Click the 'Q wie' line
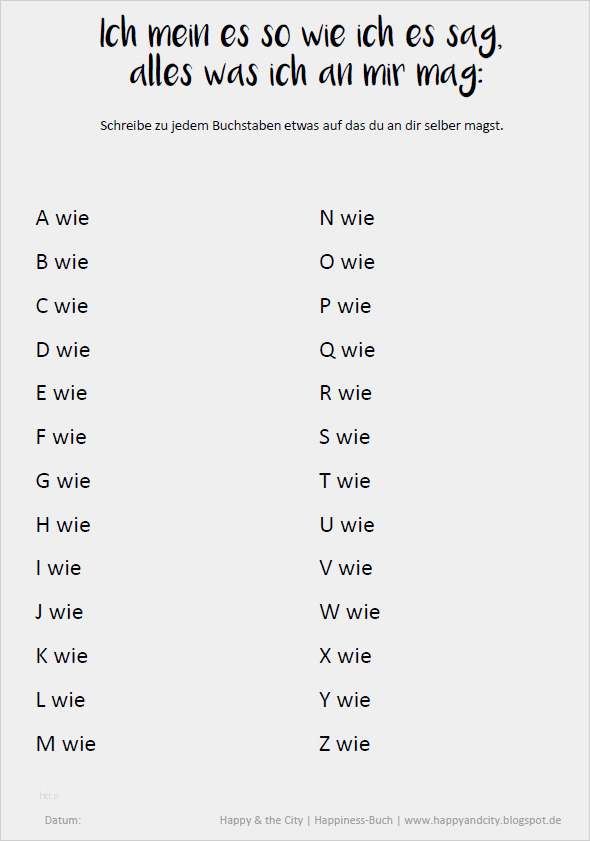This screenshot has width=590, height=841. 347,350
